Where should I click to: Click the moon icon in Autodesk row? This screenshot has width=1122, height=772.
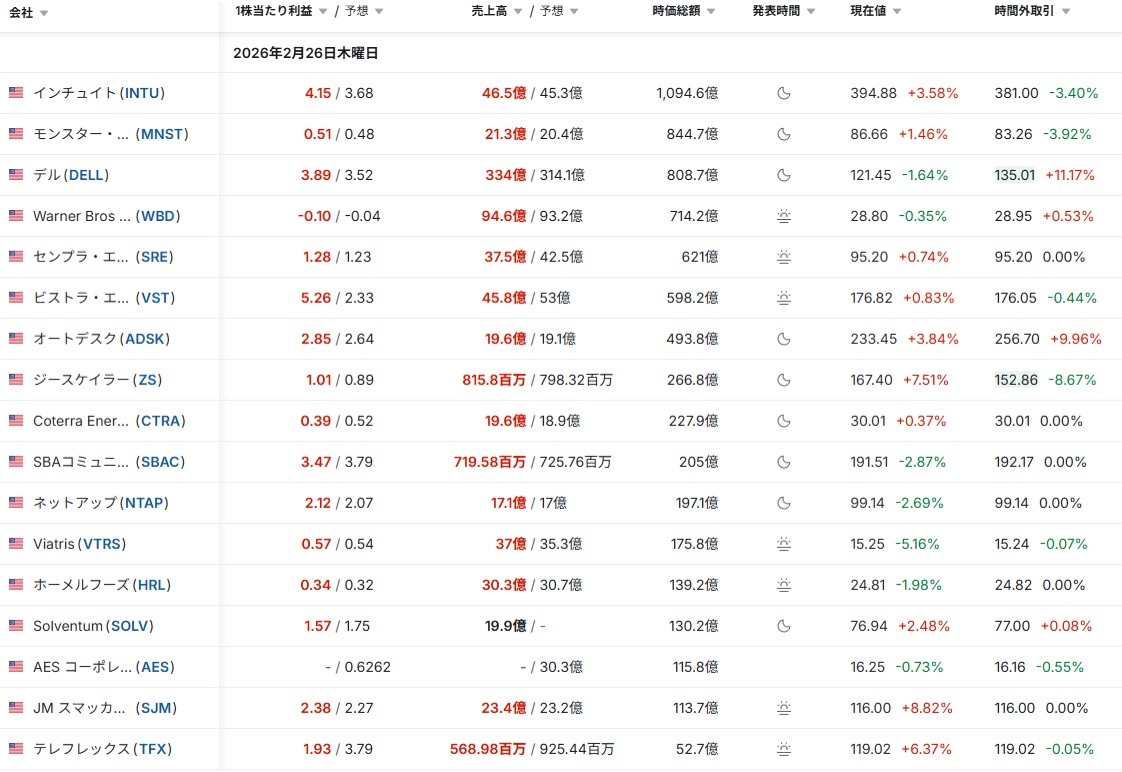(784, 339)
